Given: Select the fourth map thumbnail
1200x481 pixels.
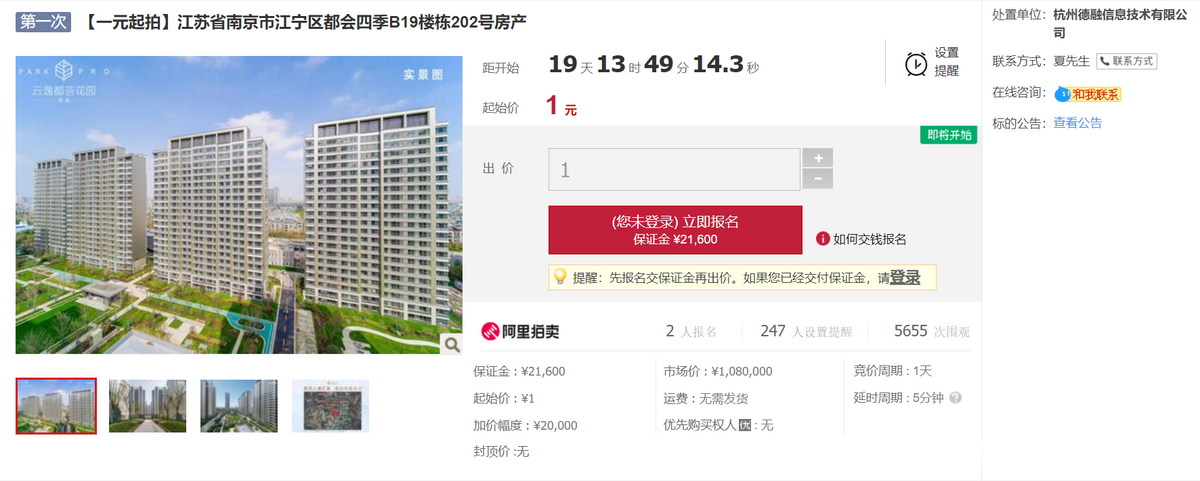Looking at the screenshot, I should point(330,406).
